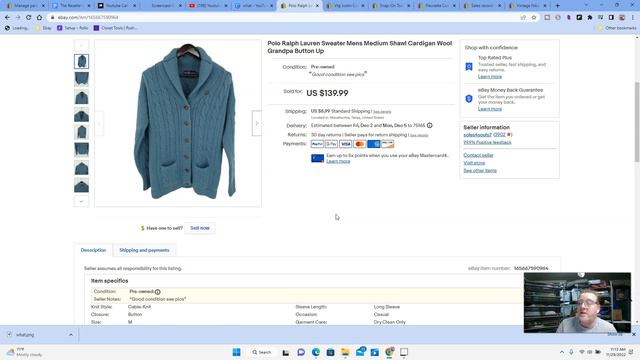This screenshot has width=640, height=360.
Task: Close the Polo Ralph Lauren tab
Action: (317, 6)
